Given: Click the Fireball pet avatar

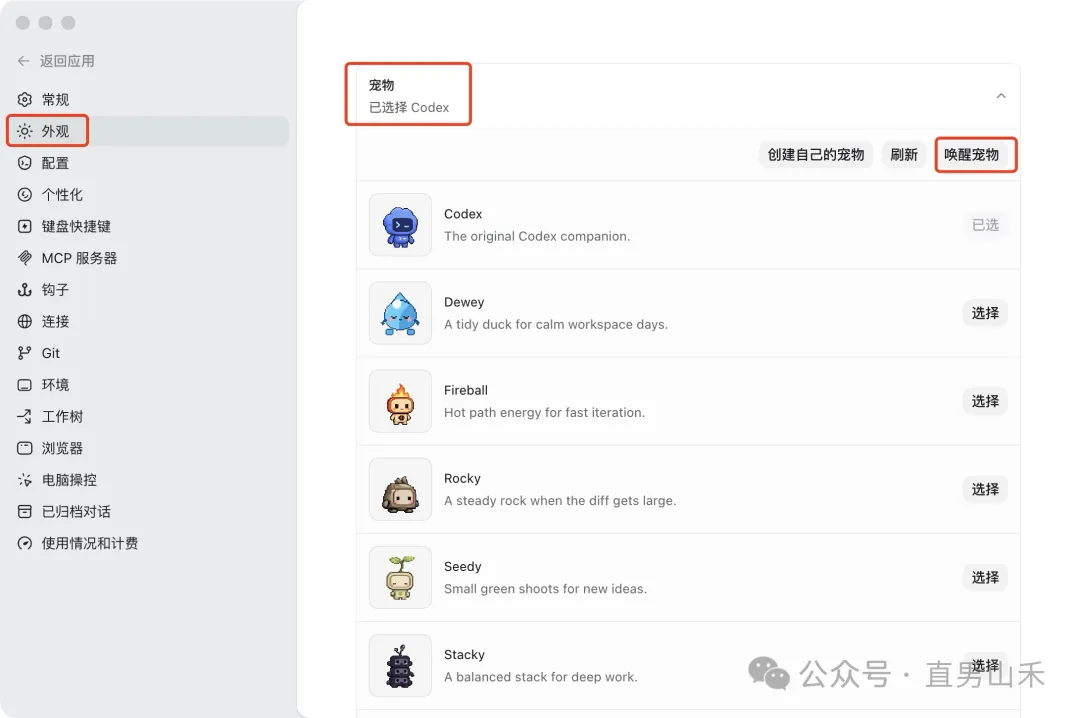Looking at the screenshot, I should click(x=400, y=402).
